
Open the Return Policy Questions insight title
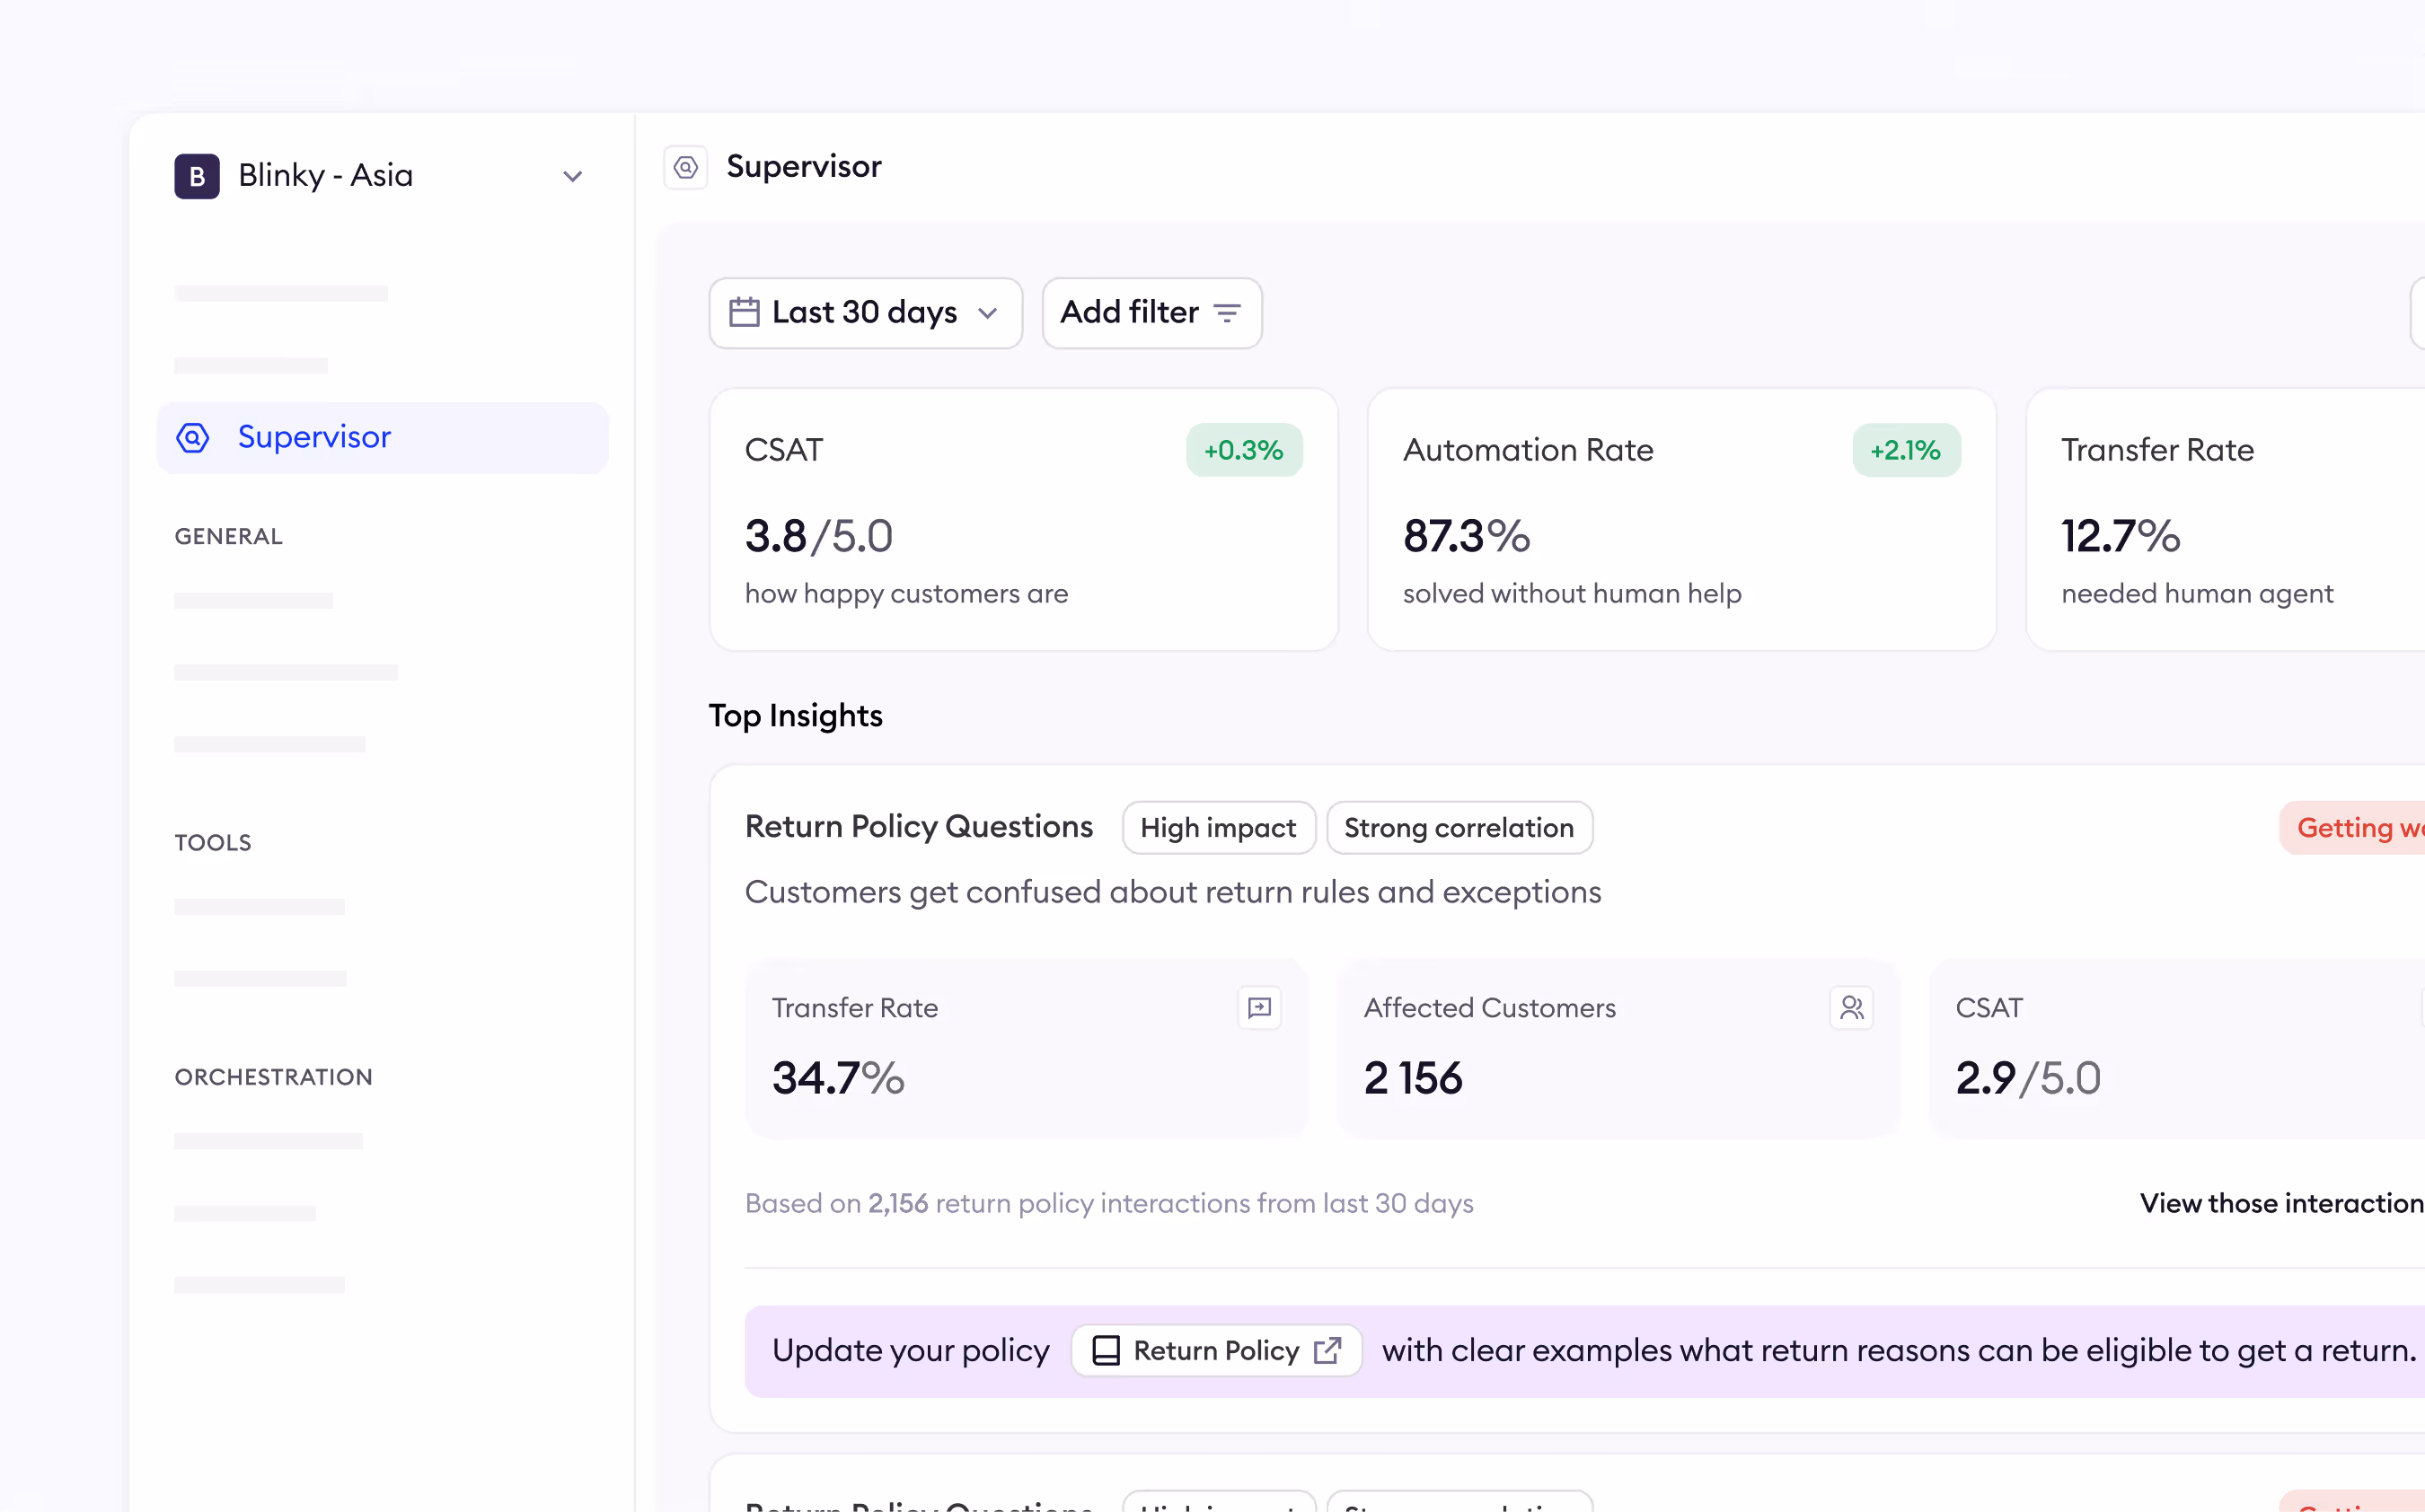pos(918,827)
